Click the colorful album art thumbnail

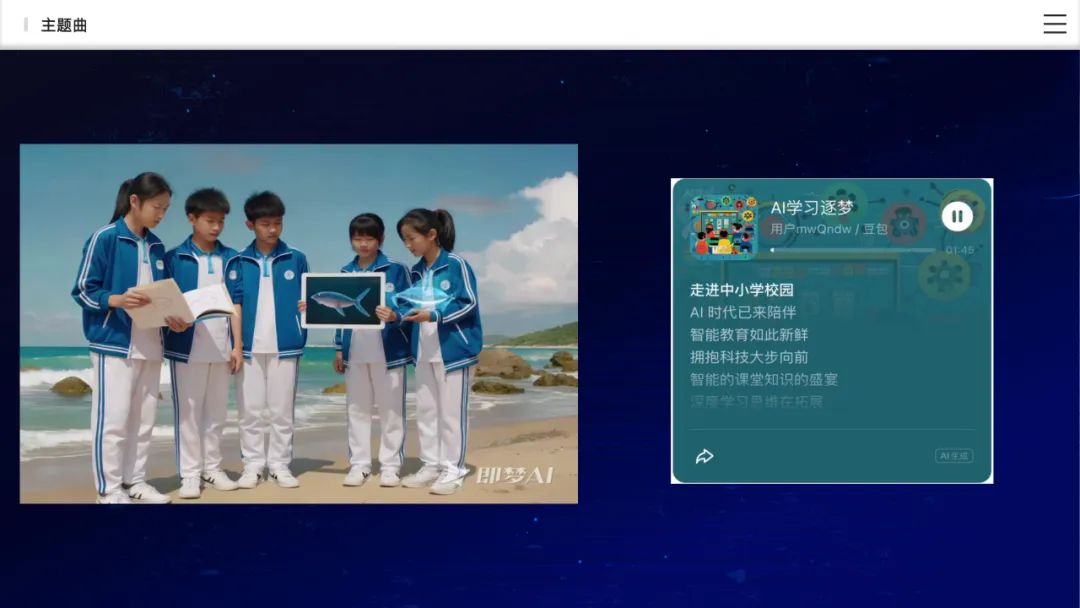point(722,222)
